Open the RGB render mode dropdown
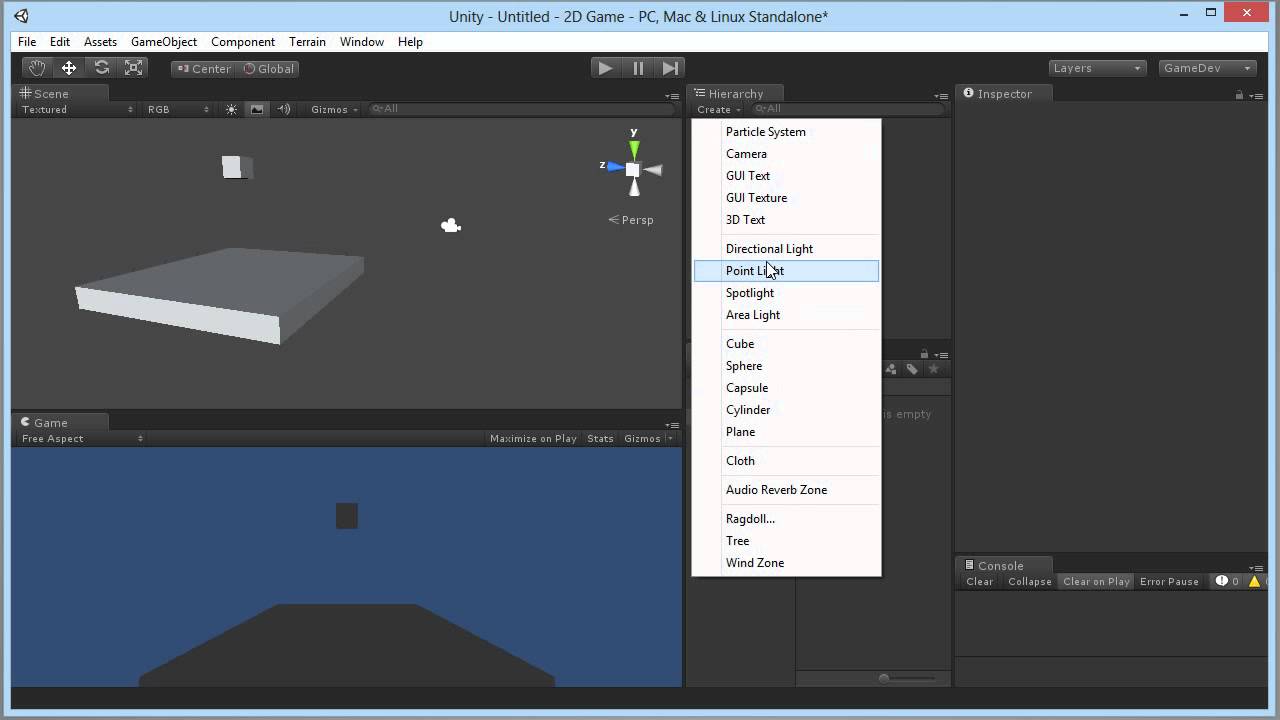 pyautogui.click(x=178, y=110)
